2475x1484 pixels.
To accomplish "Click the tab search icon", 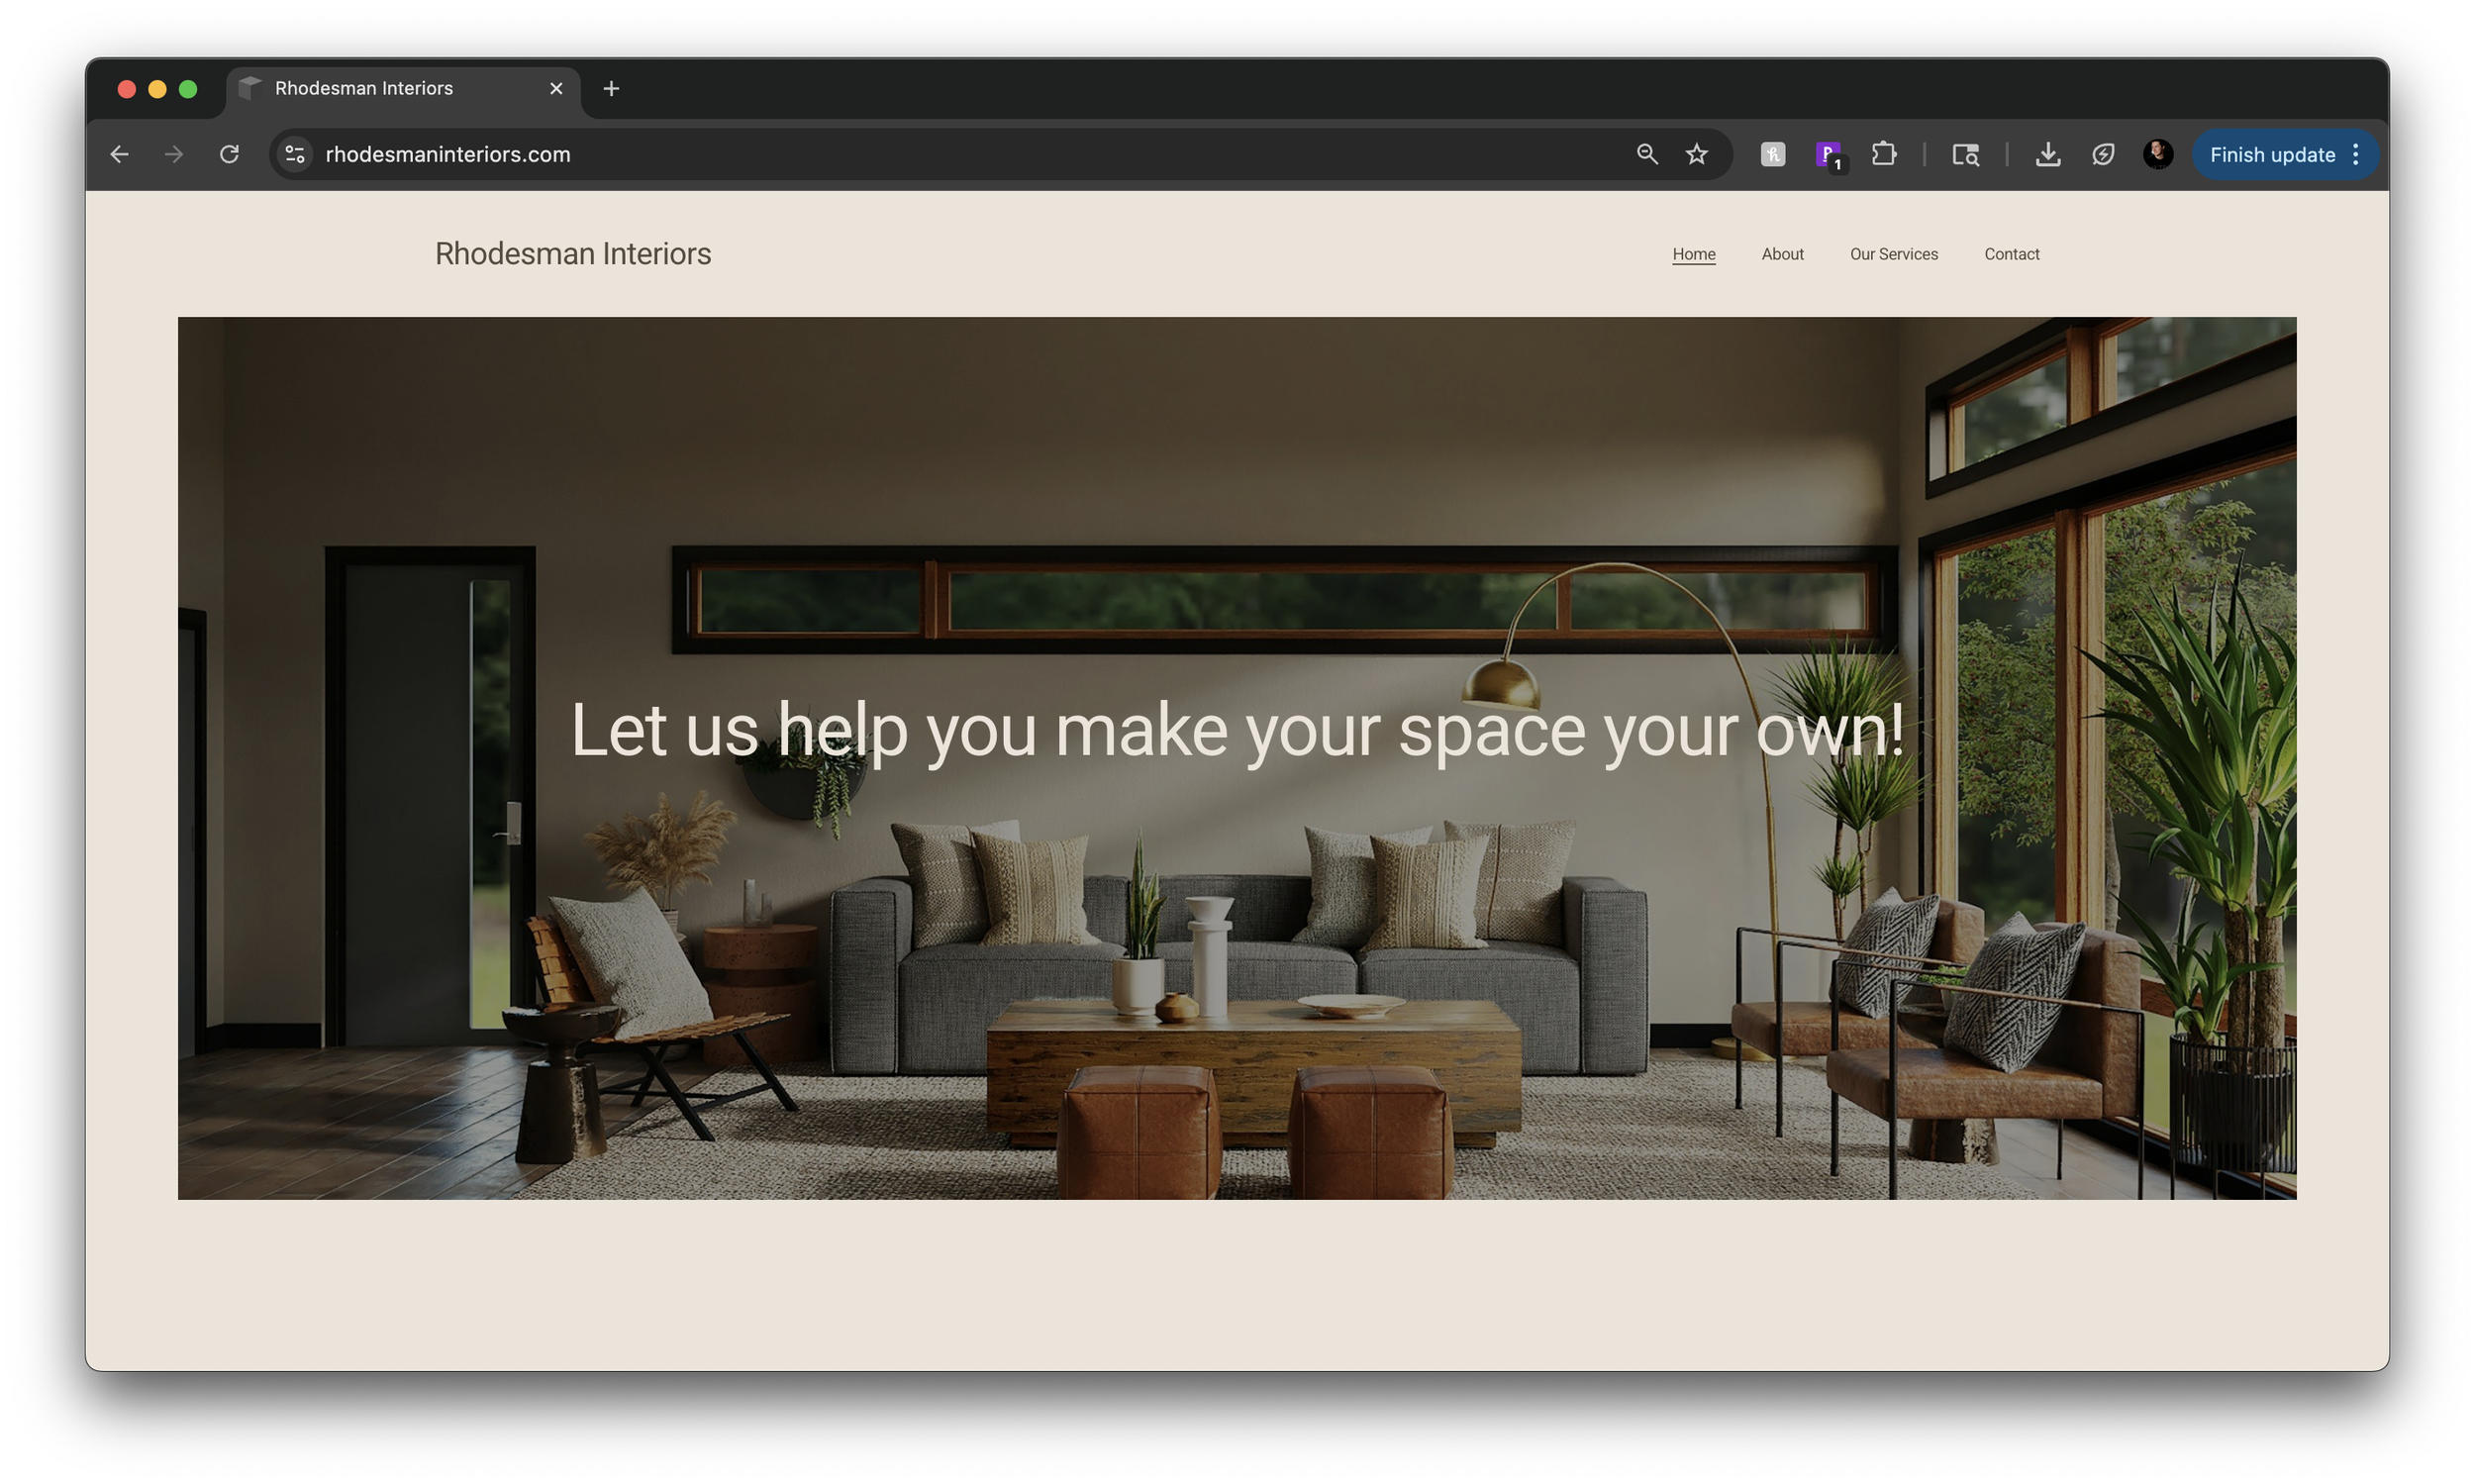I will tap(1965, 154).
